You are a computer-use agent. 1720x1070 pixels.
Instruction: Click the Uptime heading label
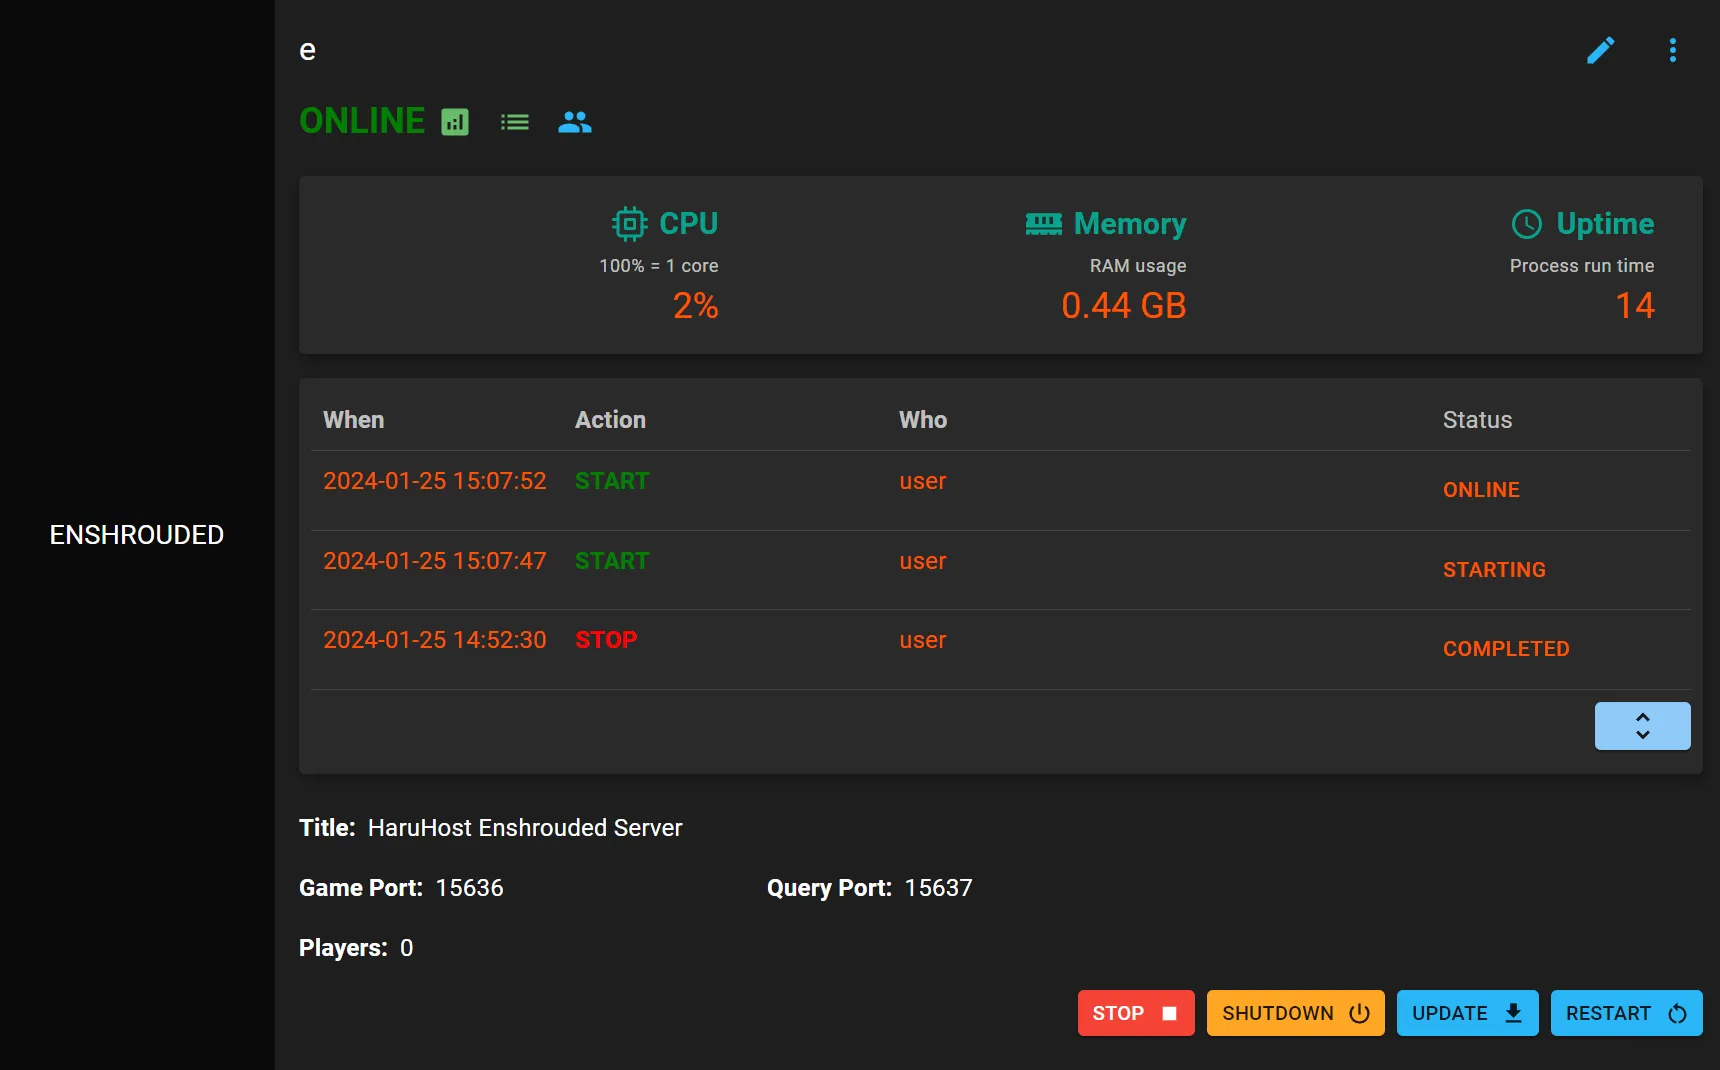point(1605,224)
